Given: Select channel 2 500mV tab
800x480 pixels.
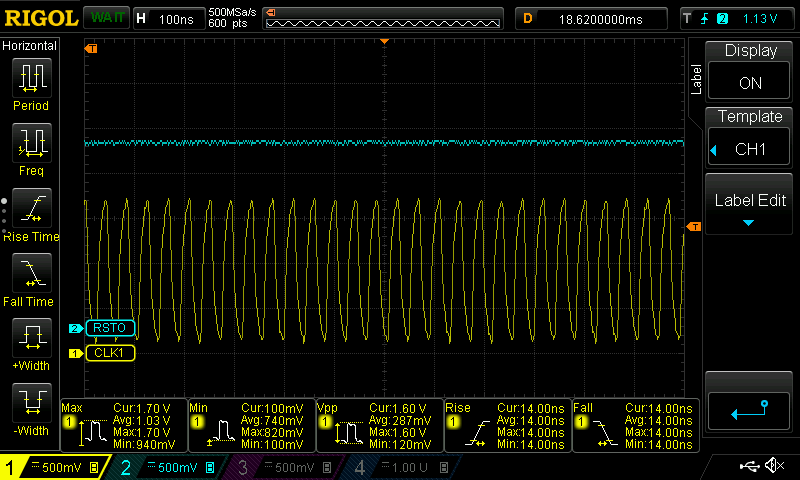Looking at the screenshot, I should click(x=168, y=467).
